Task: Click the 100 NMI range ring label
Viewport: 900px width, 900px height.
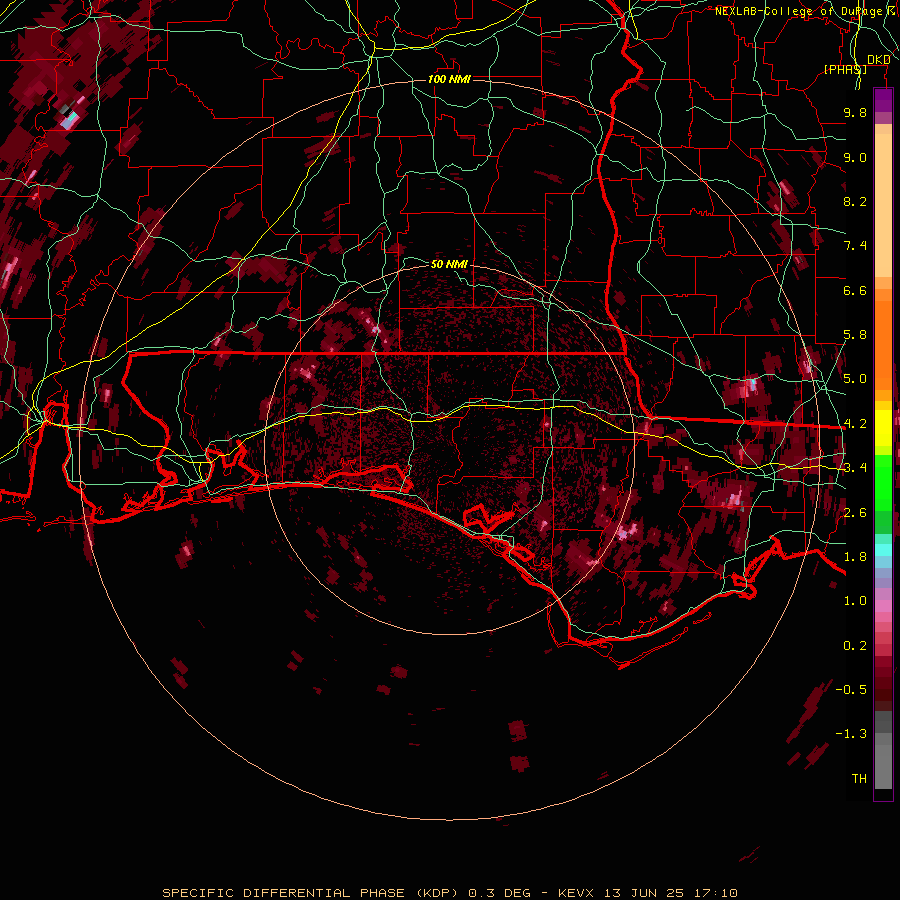Action: click(449, 79)
